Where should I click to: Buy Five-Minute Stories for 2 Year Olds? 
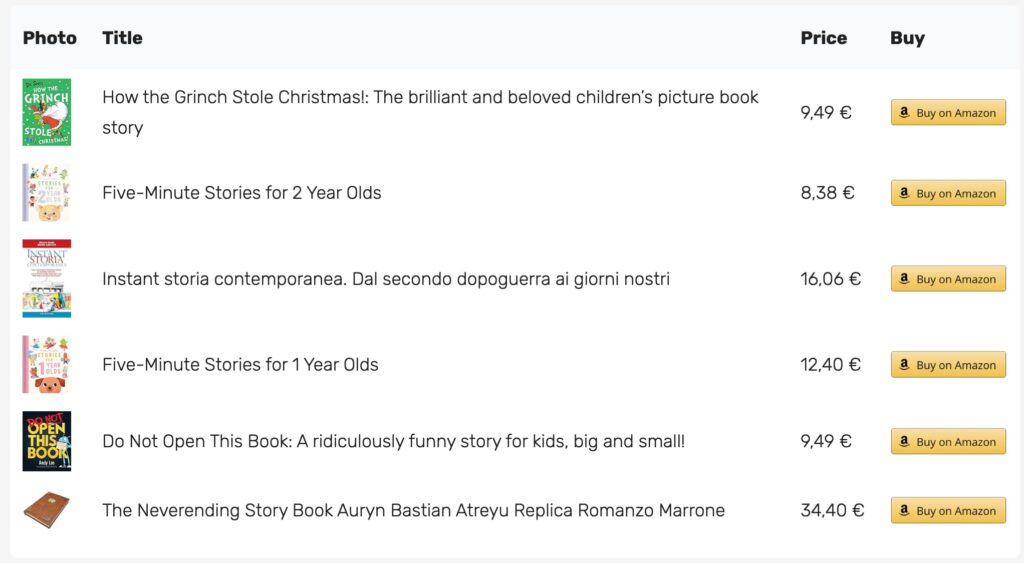click(x=948, y=193)
